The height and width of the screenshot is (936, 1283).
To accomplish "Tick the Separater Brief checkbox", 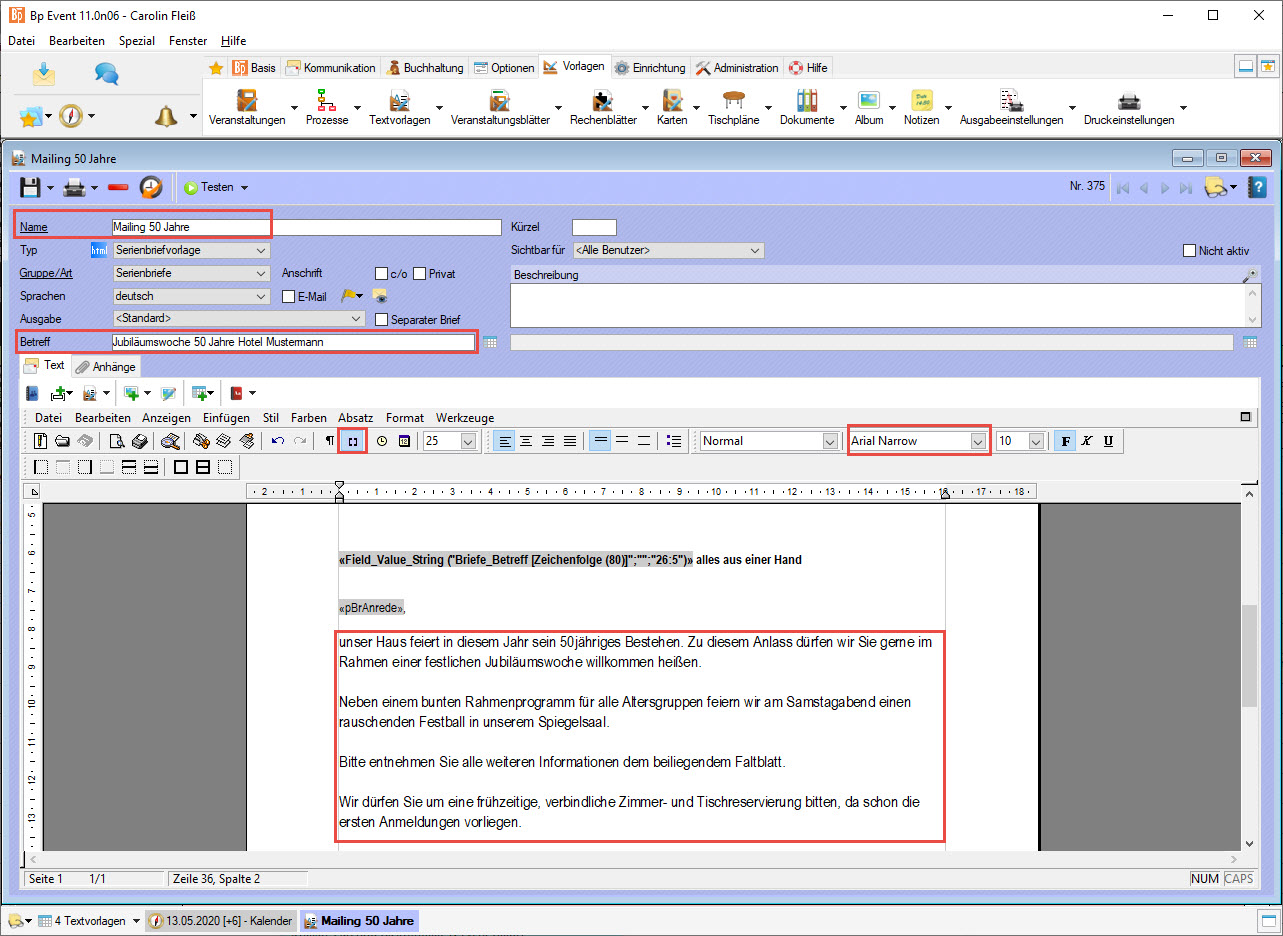I will (x=381, y=320).
